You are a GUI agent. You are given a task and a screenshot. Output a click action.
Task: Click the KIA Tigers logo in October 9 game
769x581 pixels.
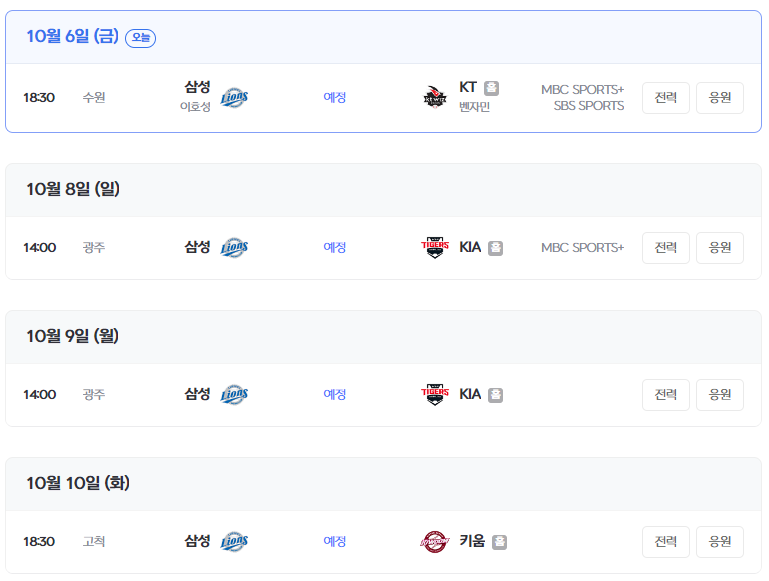coord(436,394)
